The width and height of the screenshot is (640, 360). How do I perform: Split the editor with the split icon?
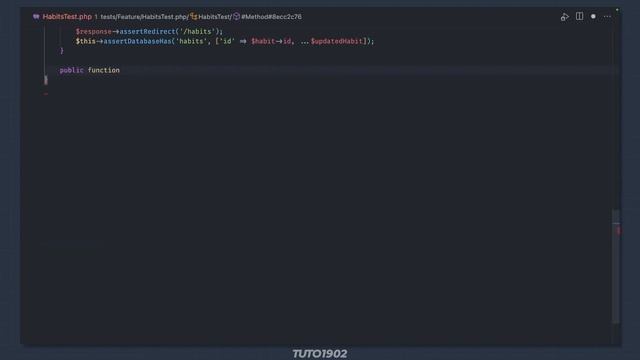pos(579,16)
